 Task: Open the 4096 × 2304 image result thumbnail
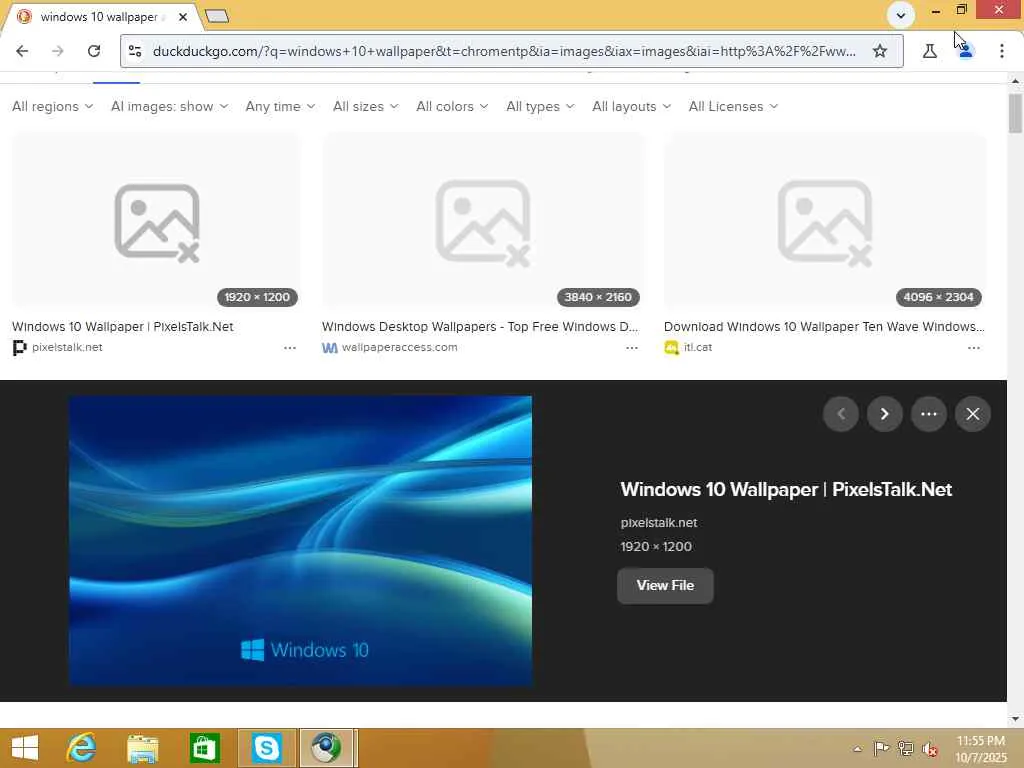(824, 221)
